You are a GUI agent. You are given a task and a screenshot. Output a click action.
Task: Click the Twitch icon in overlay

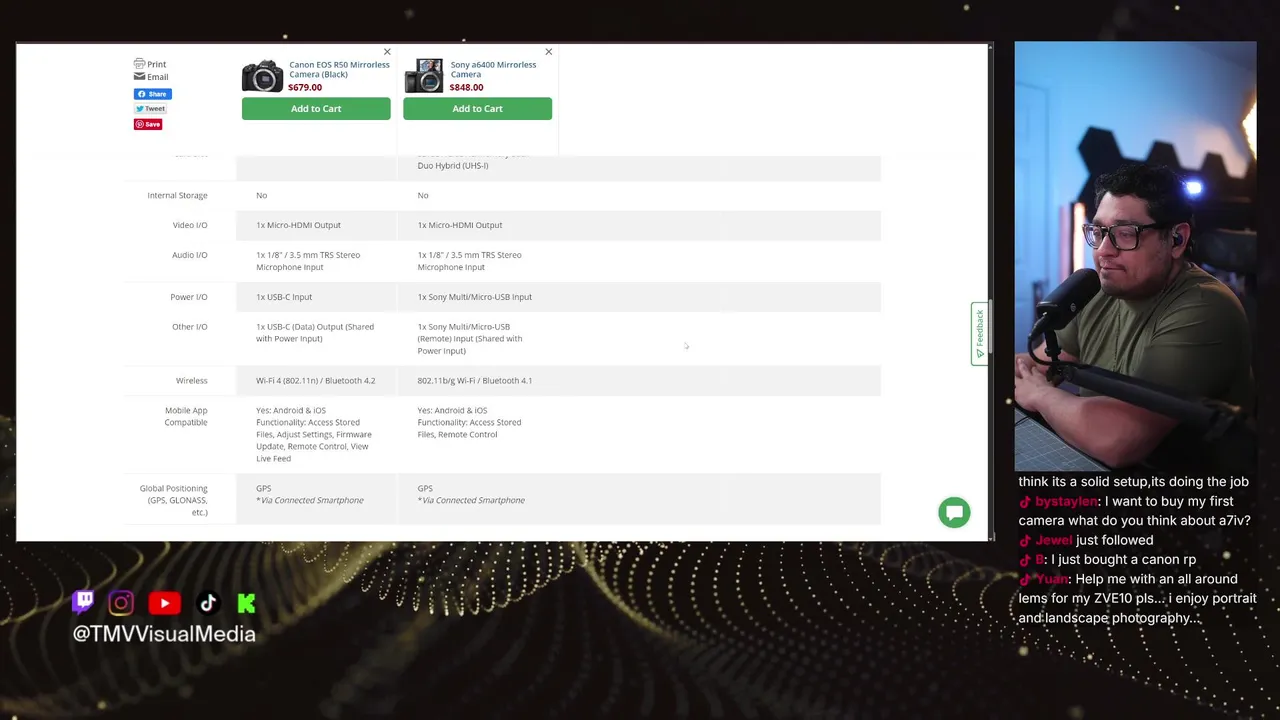pyautogui.click(x=83, y=602)
